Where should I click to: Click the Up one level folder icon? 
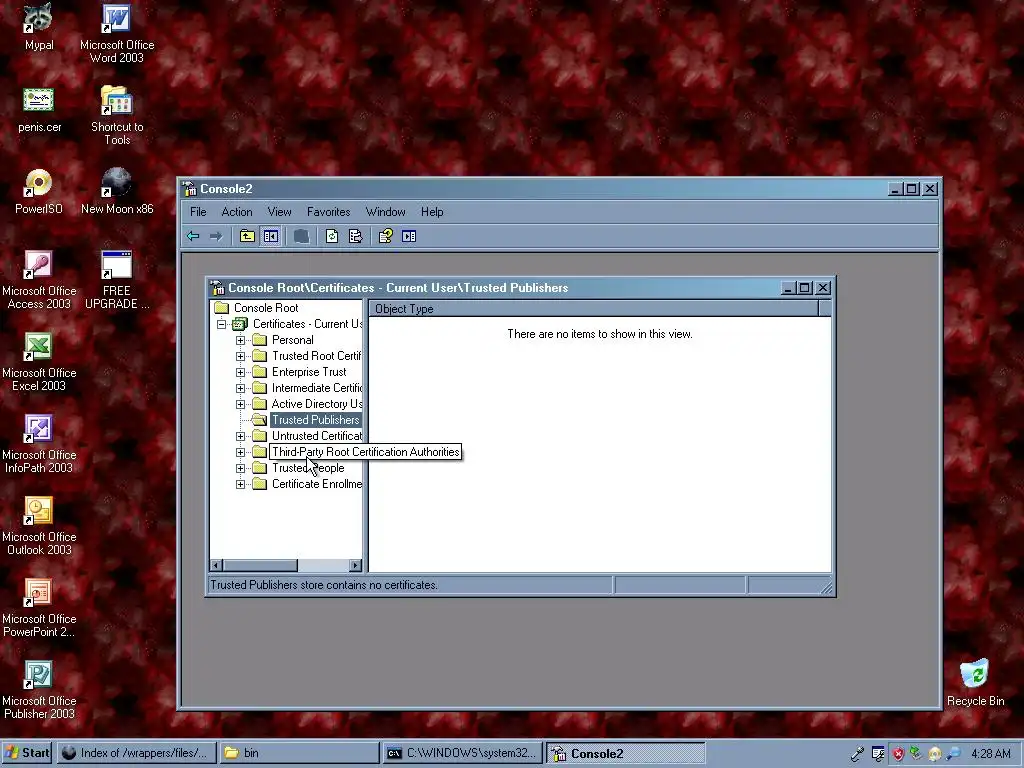[247, 236]
